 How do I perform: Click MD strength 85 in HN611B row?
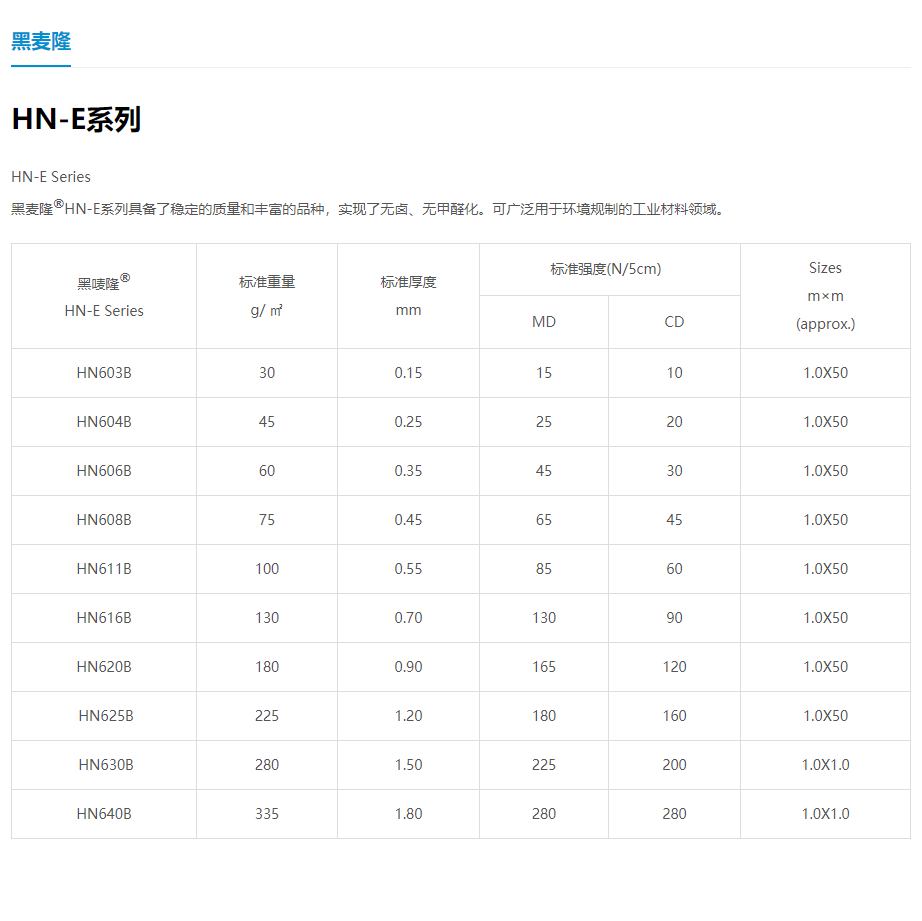click(x=544, y=569)
